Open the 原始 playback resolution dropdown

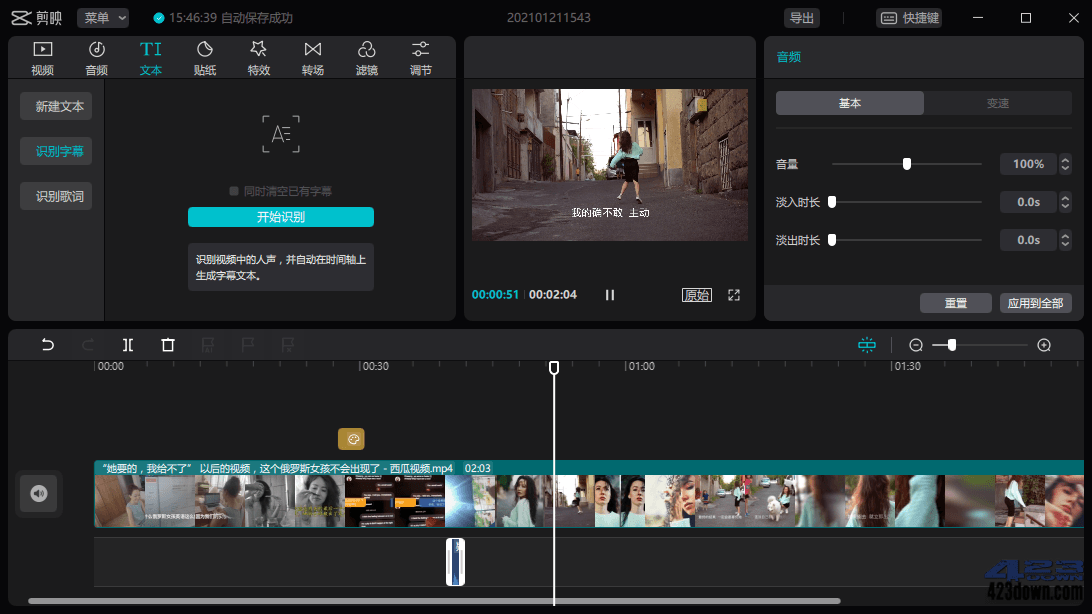click(697, 295)
